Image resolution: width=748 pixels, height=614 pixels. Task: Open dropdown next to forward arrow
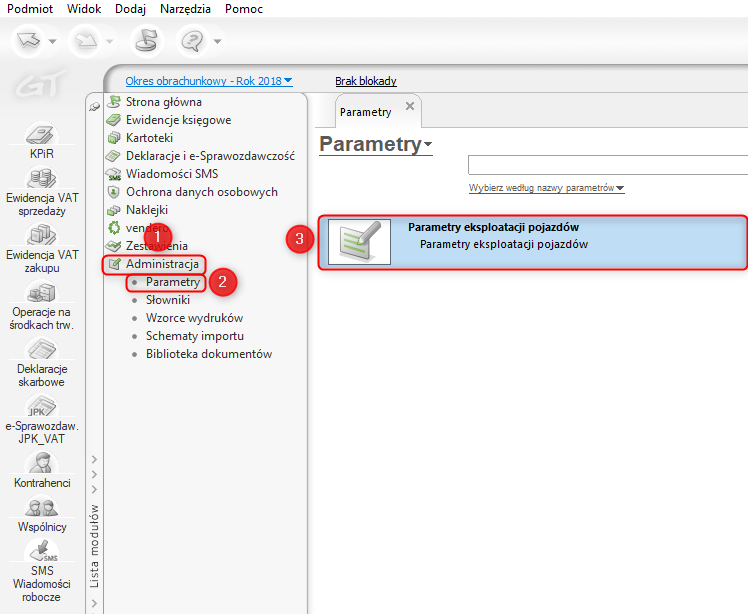pos(109,42)
